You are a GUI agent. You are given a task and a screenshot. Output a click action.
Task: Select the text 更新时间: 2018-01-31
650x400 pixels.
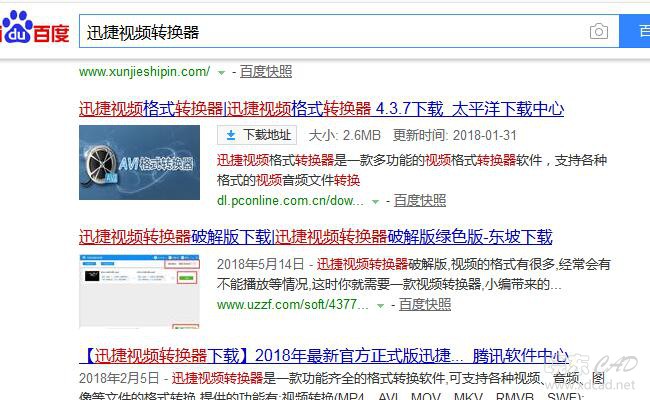point(455,136)
